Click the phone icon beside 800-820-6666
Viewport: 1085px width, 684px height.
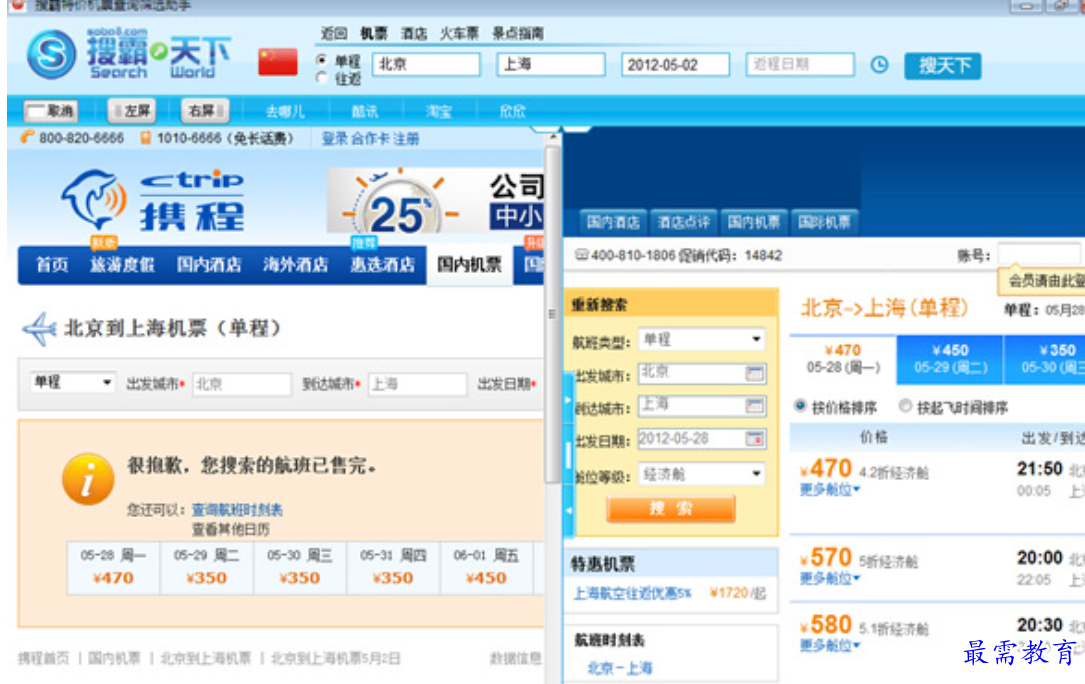click(26, 137)
